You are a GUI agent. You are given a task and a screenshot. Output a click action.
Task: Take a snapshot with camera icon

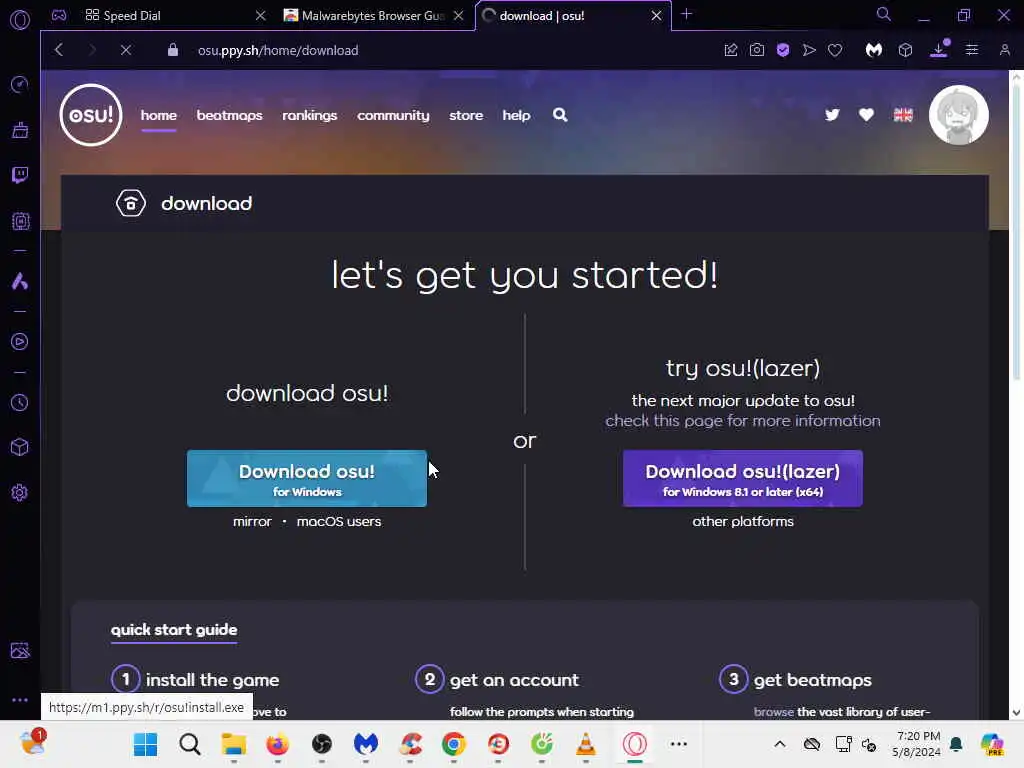pos(757,50)
